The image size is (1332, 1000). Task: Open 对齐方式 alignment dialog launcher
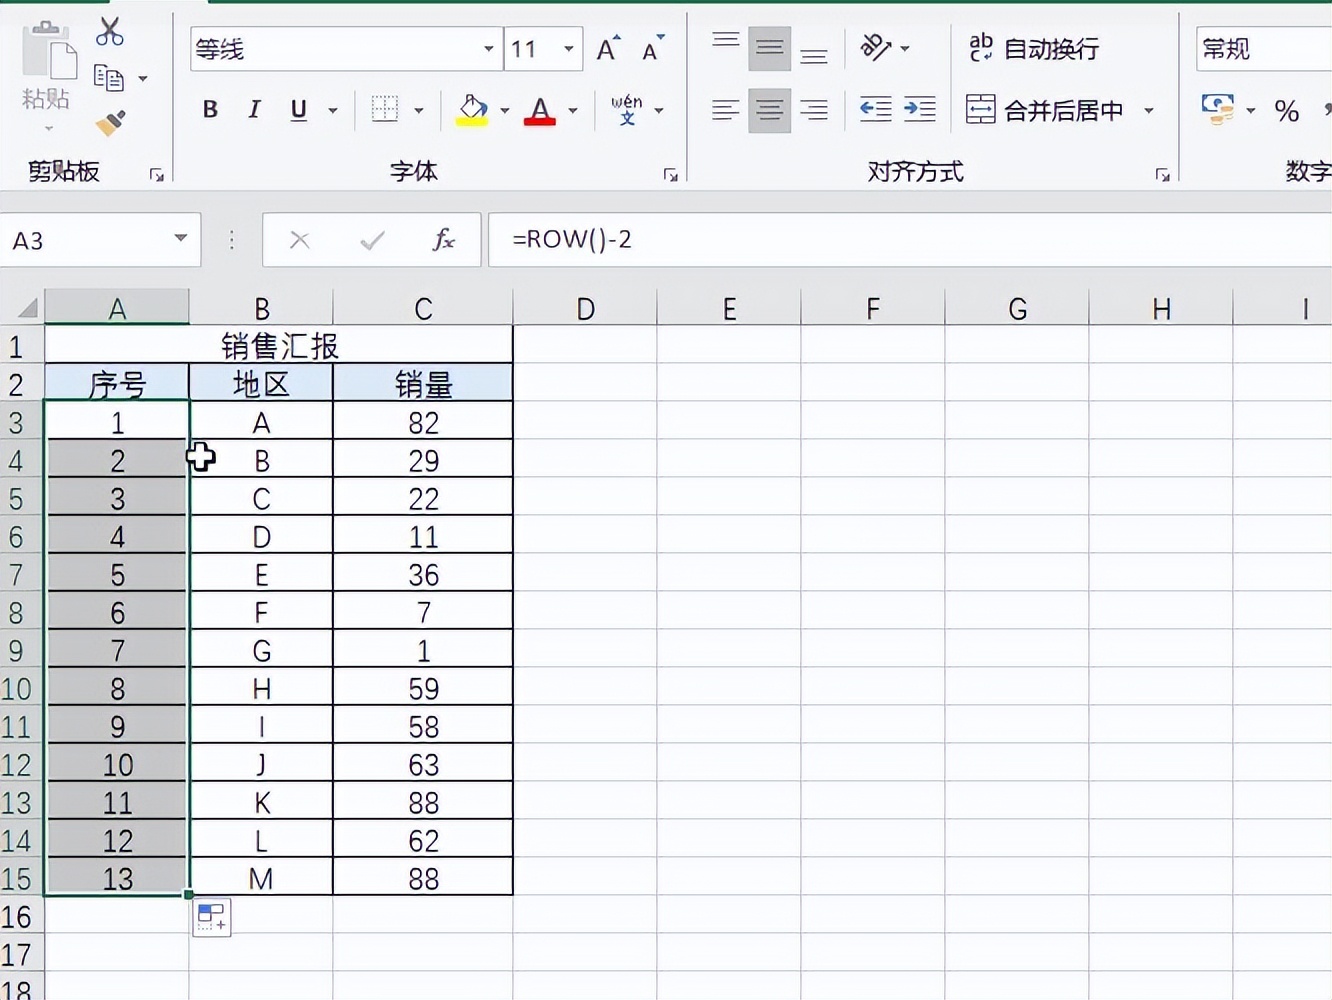(1162, 175)
